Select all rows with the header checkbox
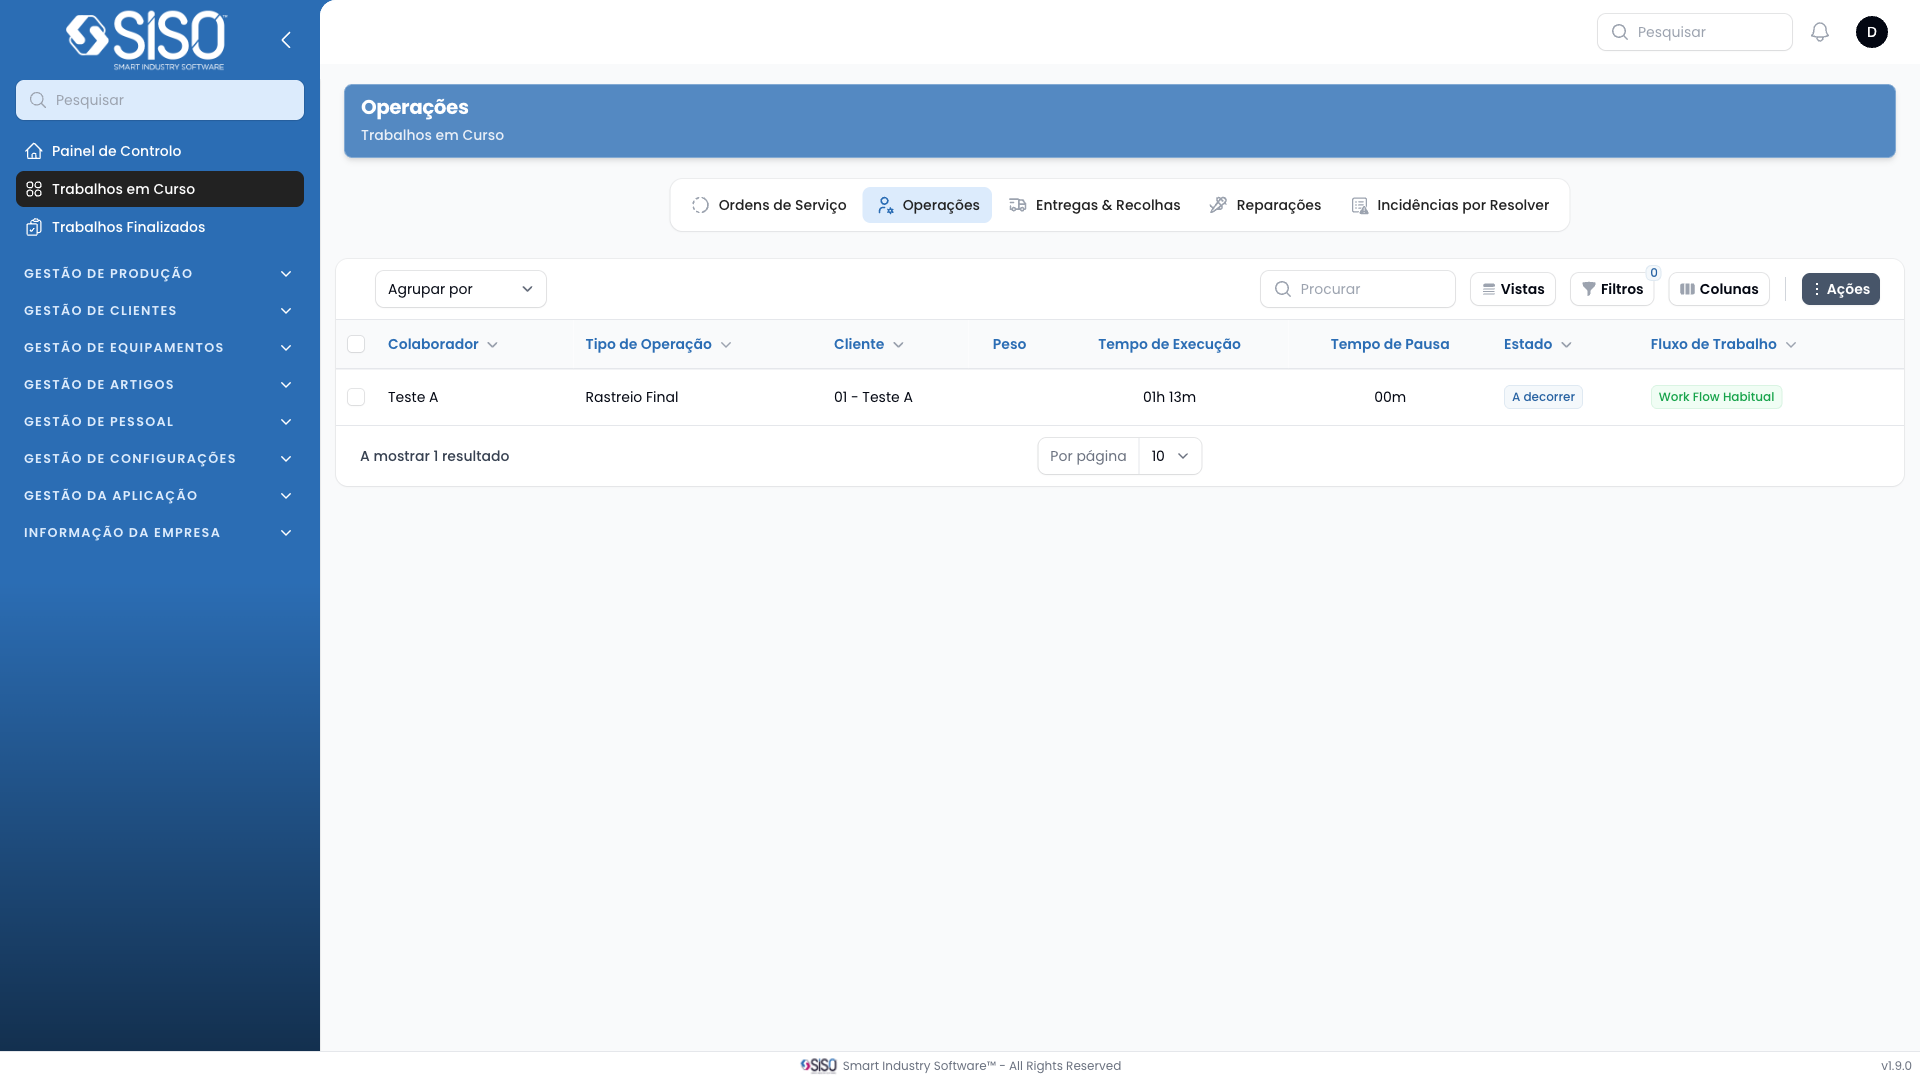1920x1080 pixels. tap(356, 344)
